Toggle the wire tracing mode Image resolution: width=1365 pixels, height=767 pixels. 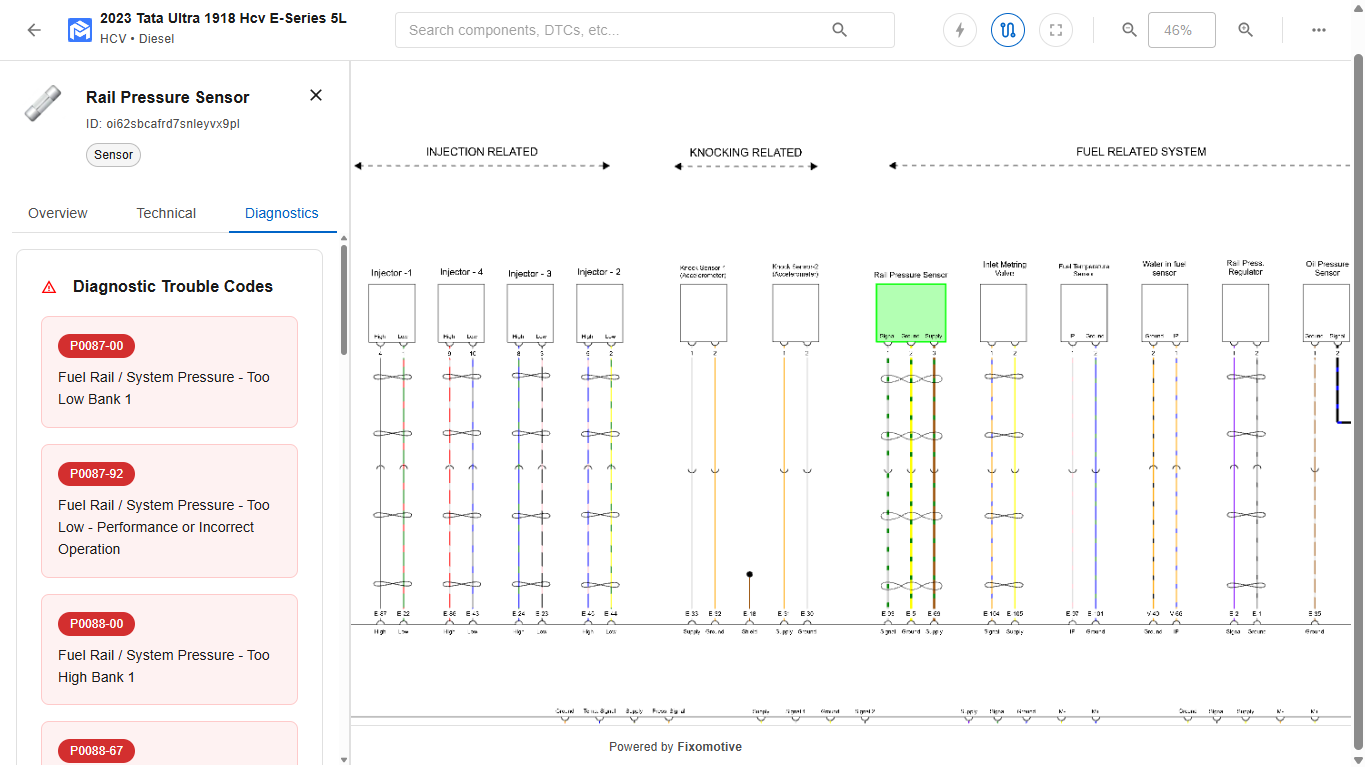tap(1008, 30)
